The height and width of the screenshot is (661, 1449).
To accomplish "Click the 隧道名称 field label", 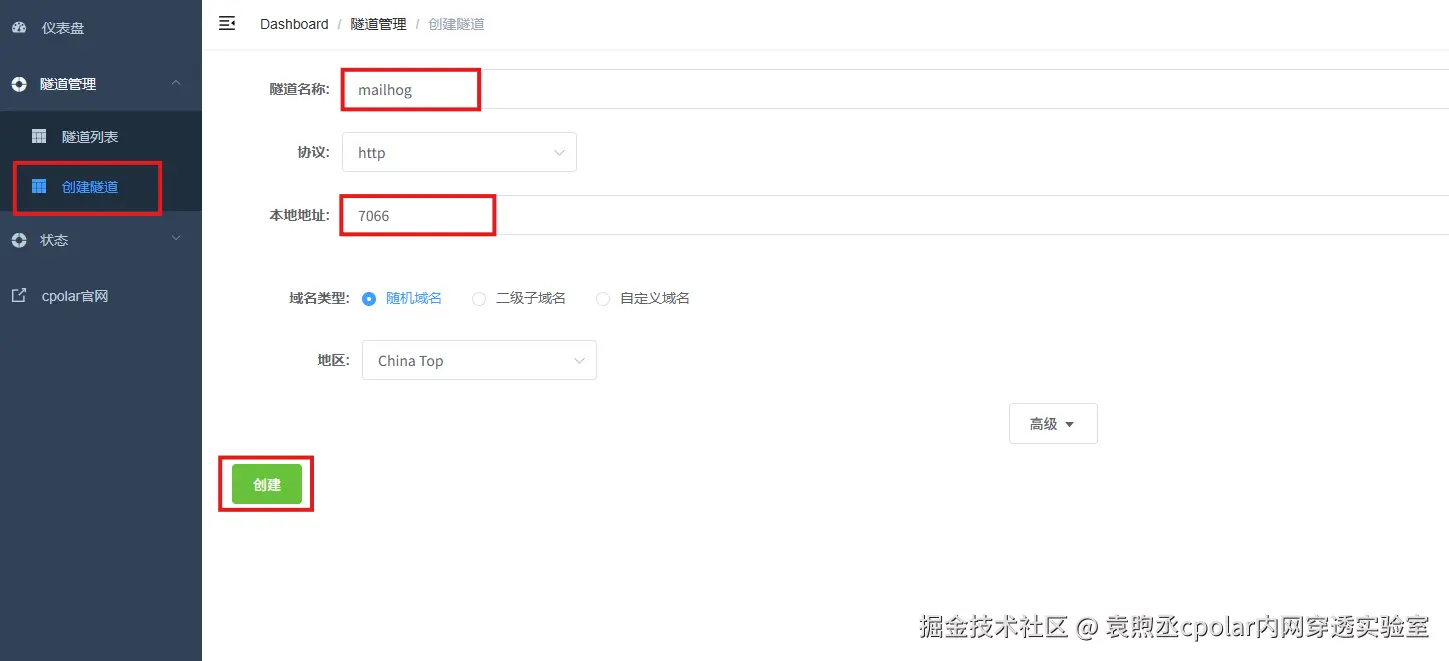I will [299, 89].
